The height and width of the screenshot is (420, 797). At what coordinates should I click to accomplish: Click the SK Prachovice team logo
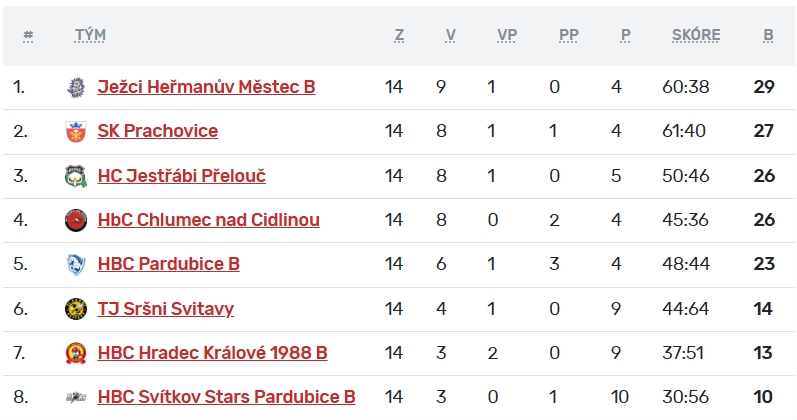point(75,131)
